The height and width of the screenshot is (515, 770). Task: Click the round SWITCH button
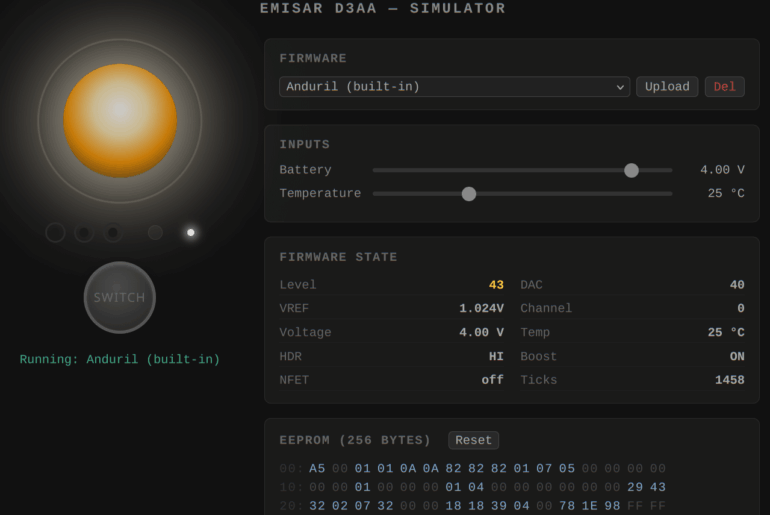tap(120, 298)
